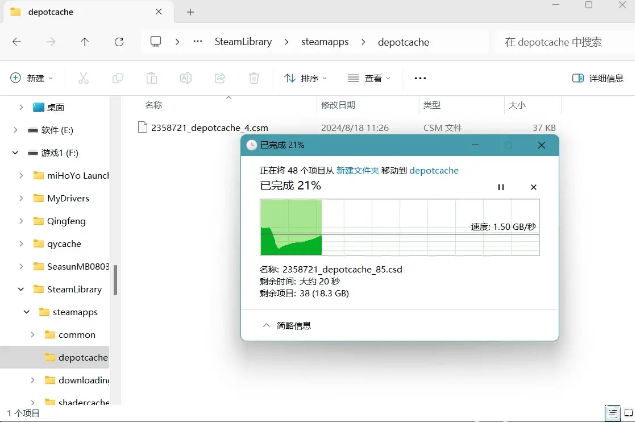Cancel the file move operation
This screenshot has height=423, width=635.
(x=533, y=187)
